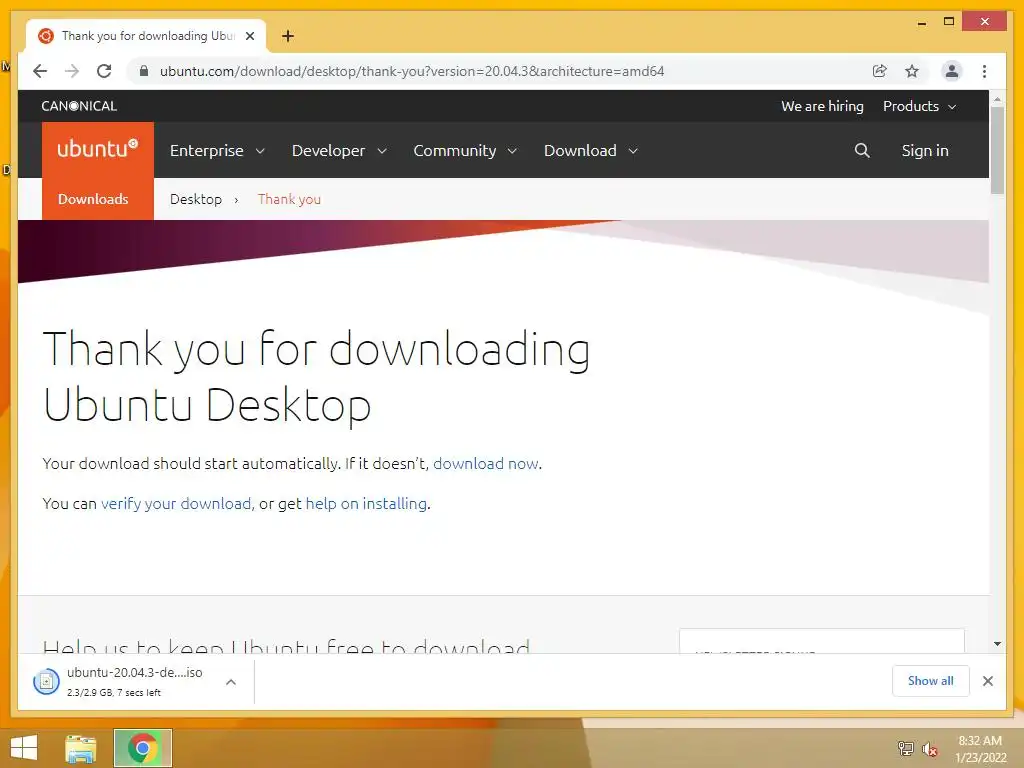Expand the Download menu
The image size is (1024, 768).
click(x=590, y=151)
